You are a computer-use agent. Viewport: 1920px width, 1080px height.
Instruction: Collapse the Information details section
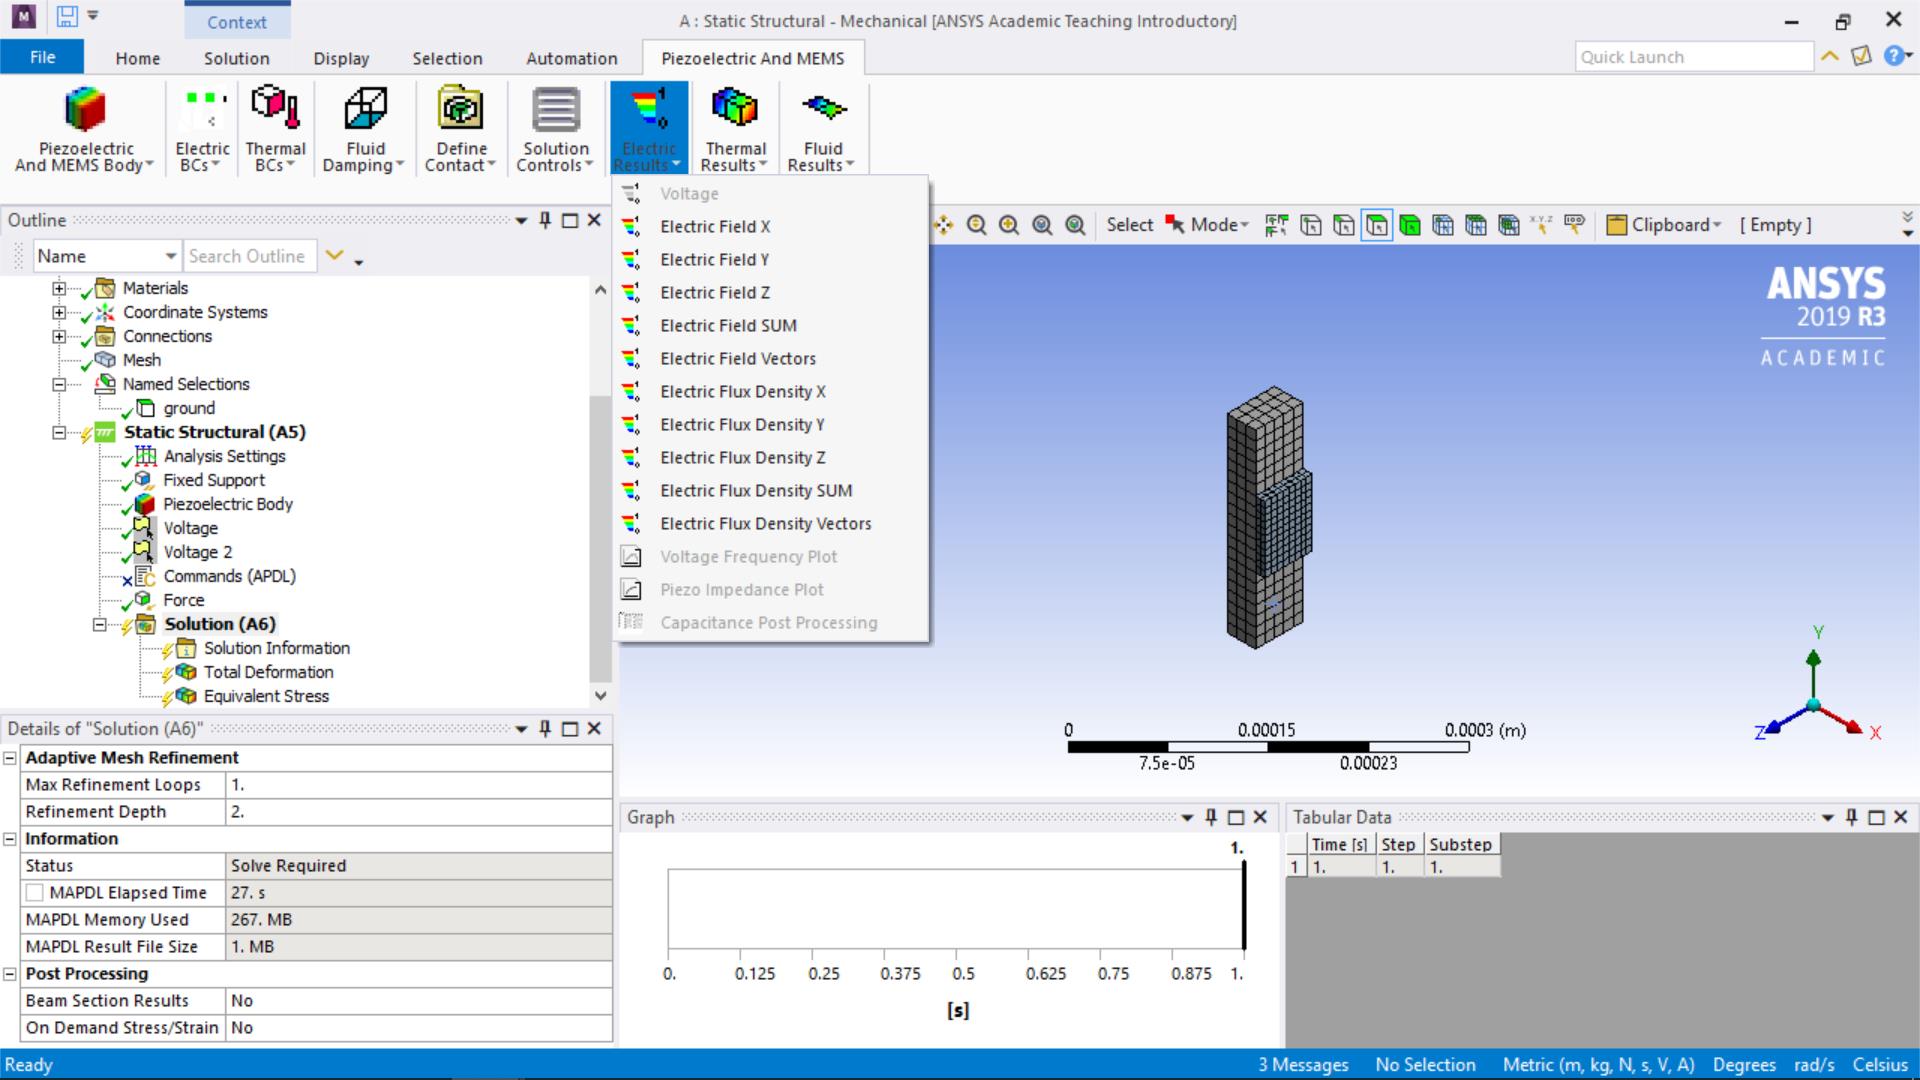pos(10,839)
